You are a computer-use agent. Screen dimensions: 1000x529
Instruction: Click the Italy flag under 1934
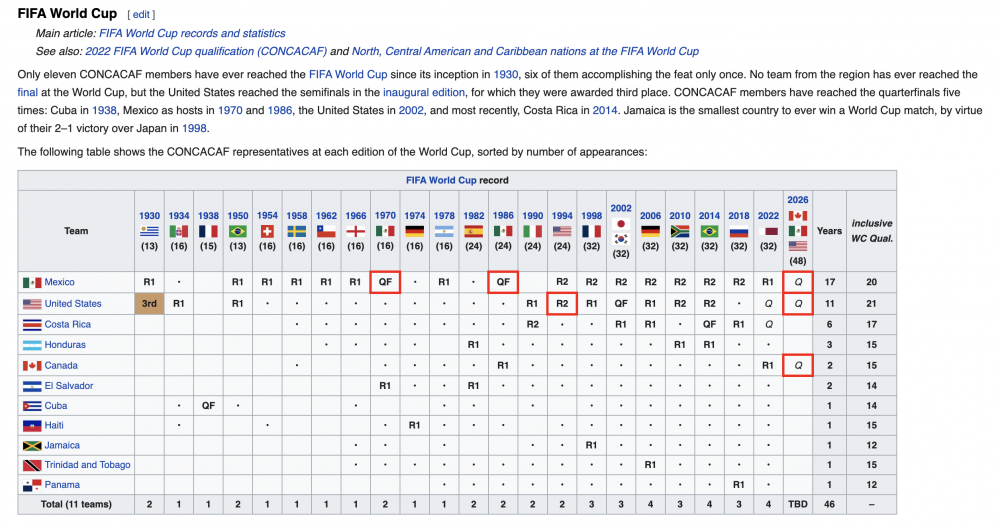[179, 231]
